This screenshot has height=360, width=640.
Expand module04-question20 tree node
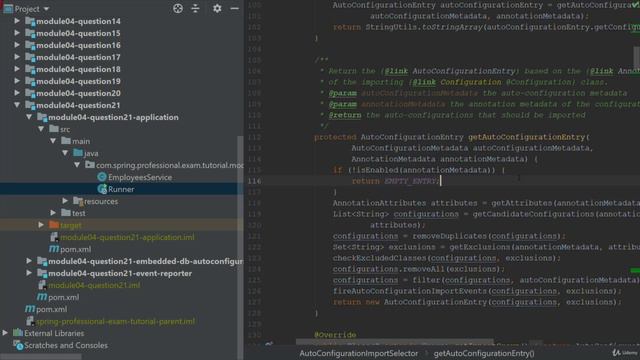click(x=17, y=93)
